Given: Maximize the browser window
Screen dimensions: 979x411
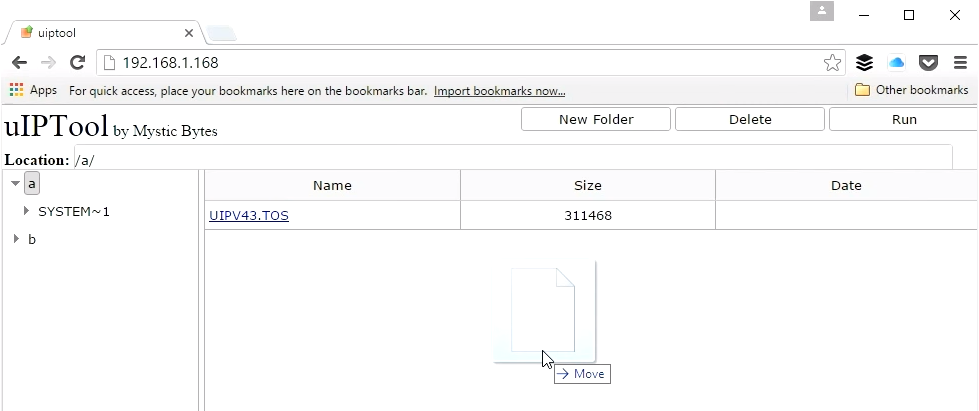Looking at the screenshot, I should 909,16.
